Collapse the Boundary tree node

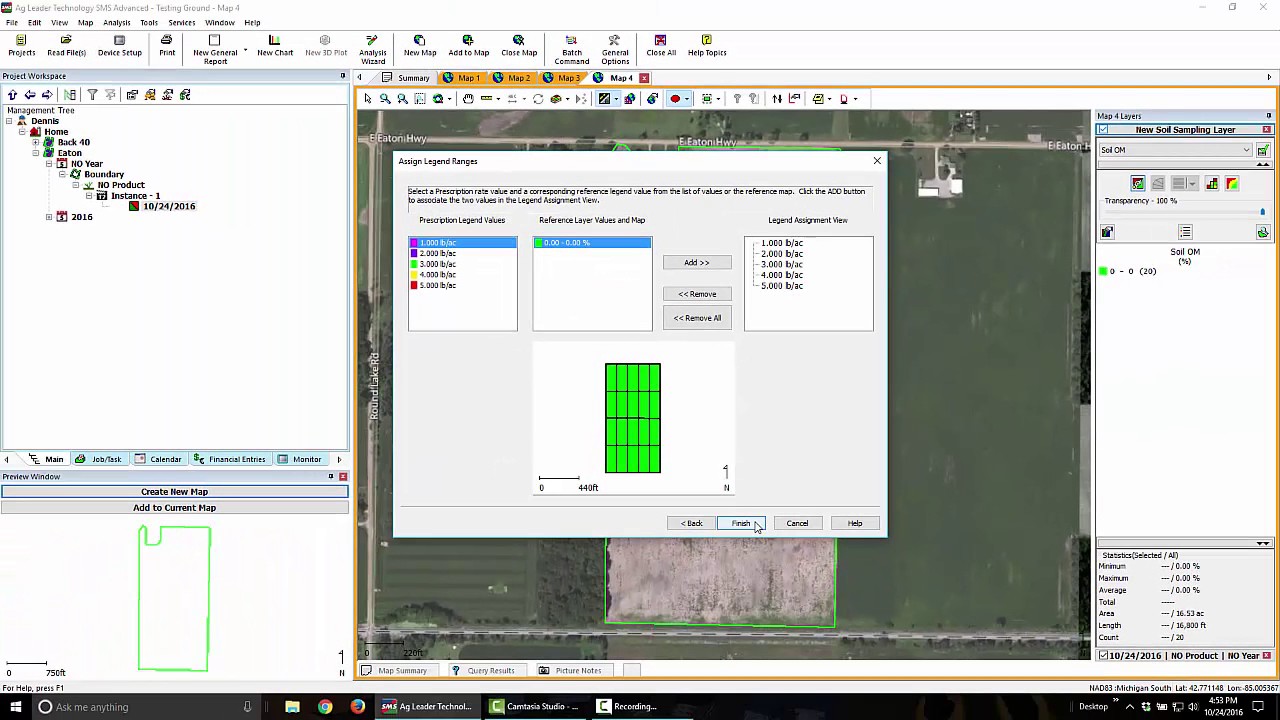62,174
